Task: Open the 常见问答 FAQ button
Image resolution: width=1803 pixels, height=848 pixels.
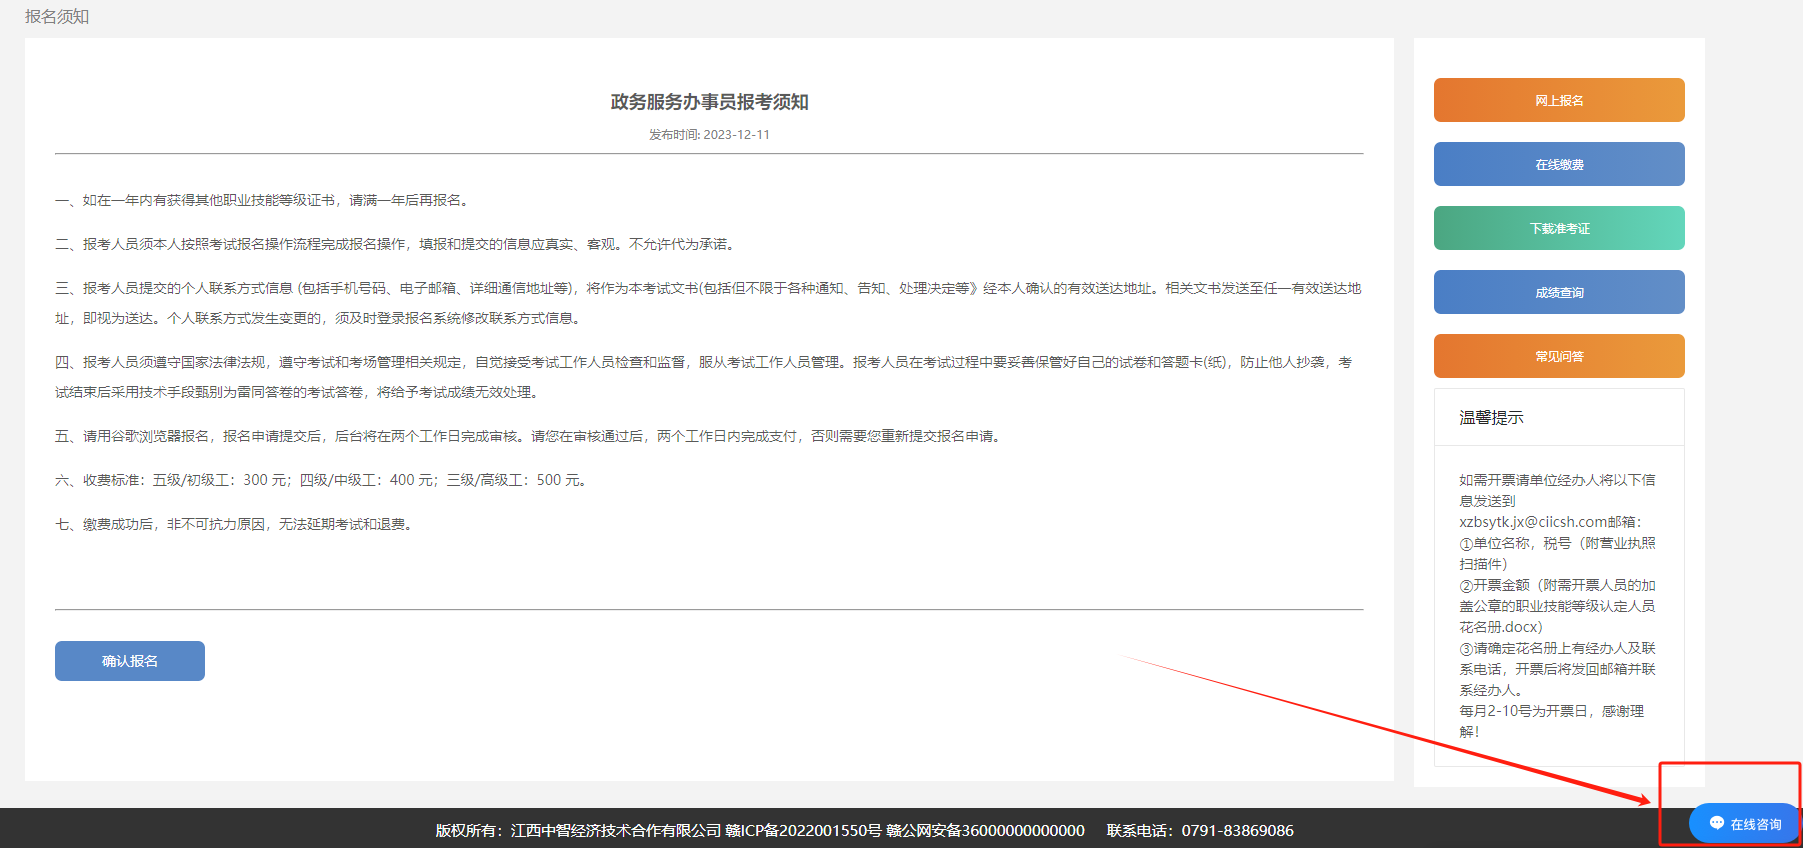Action: pyautogui.click(x=1558, y=356)
